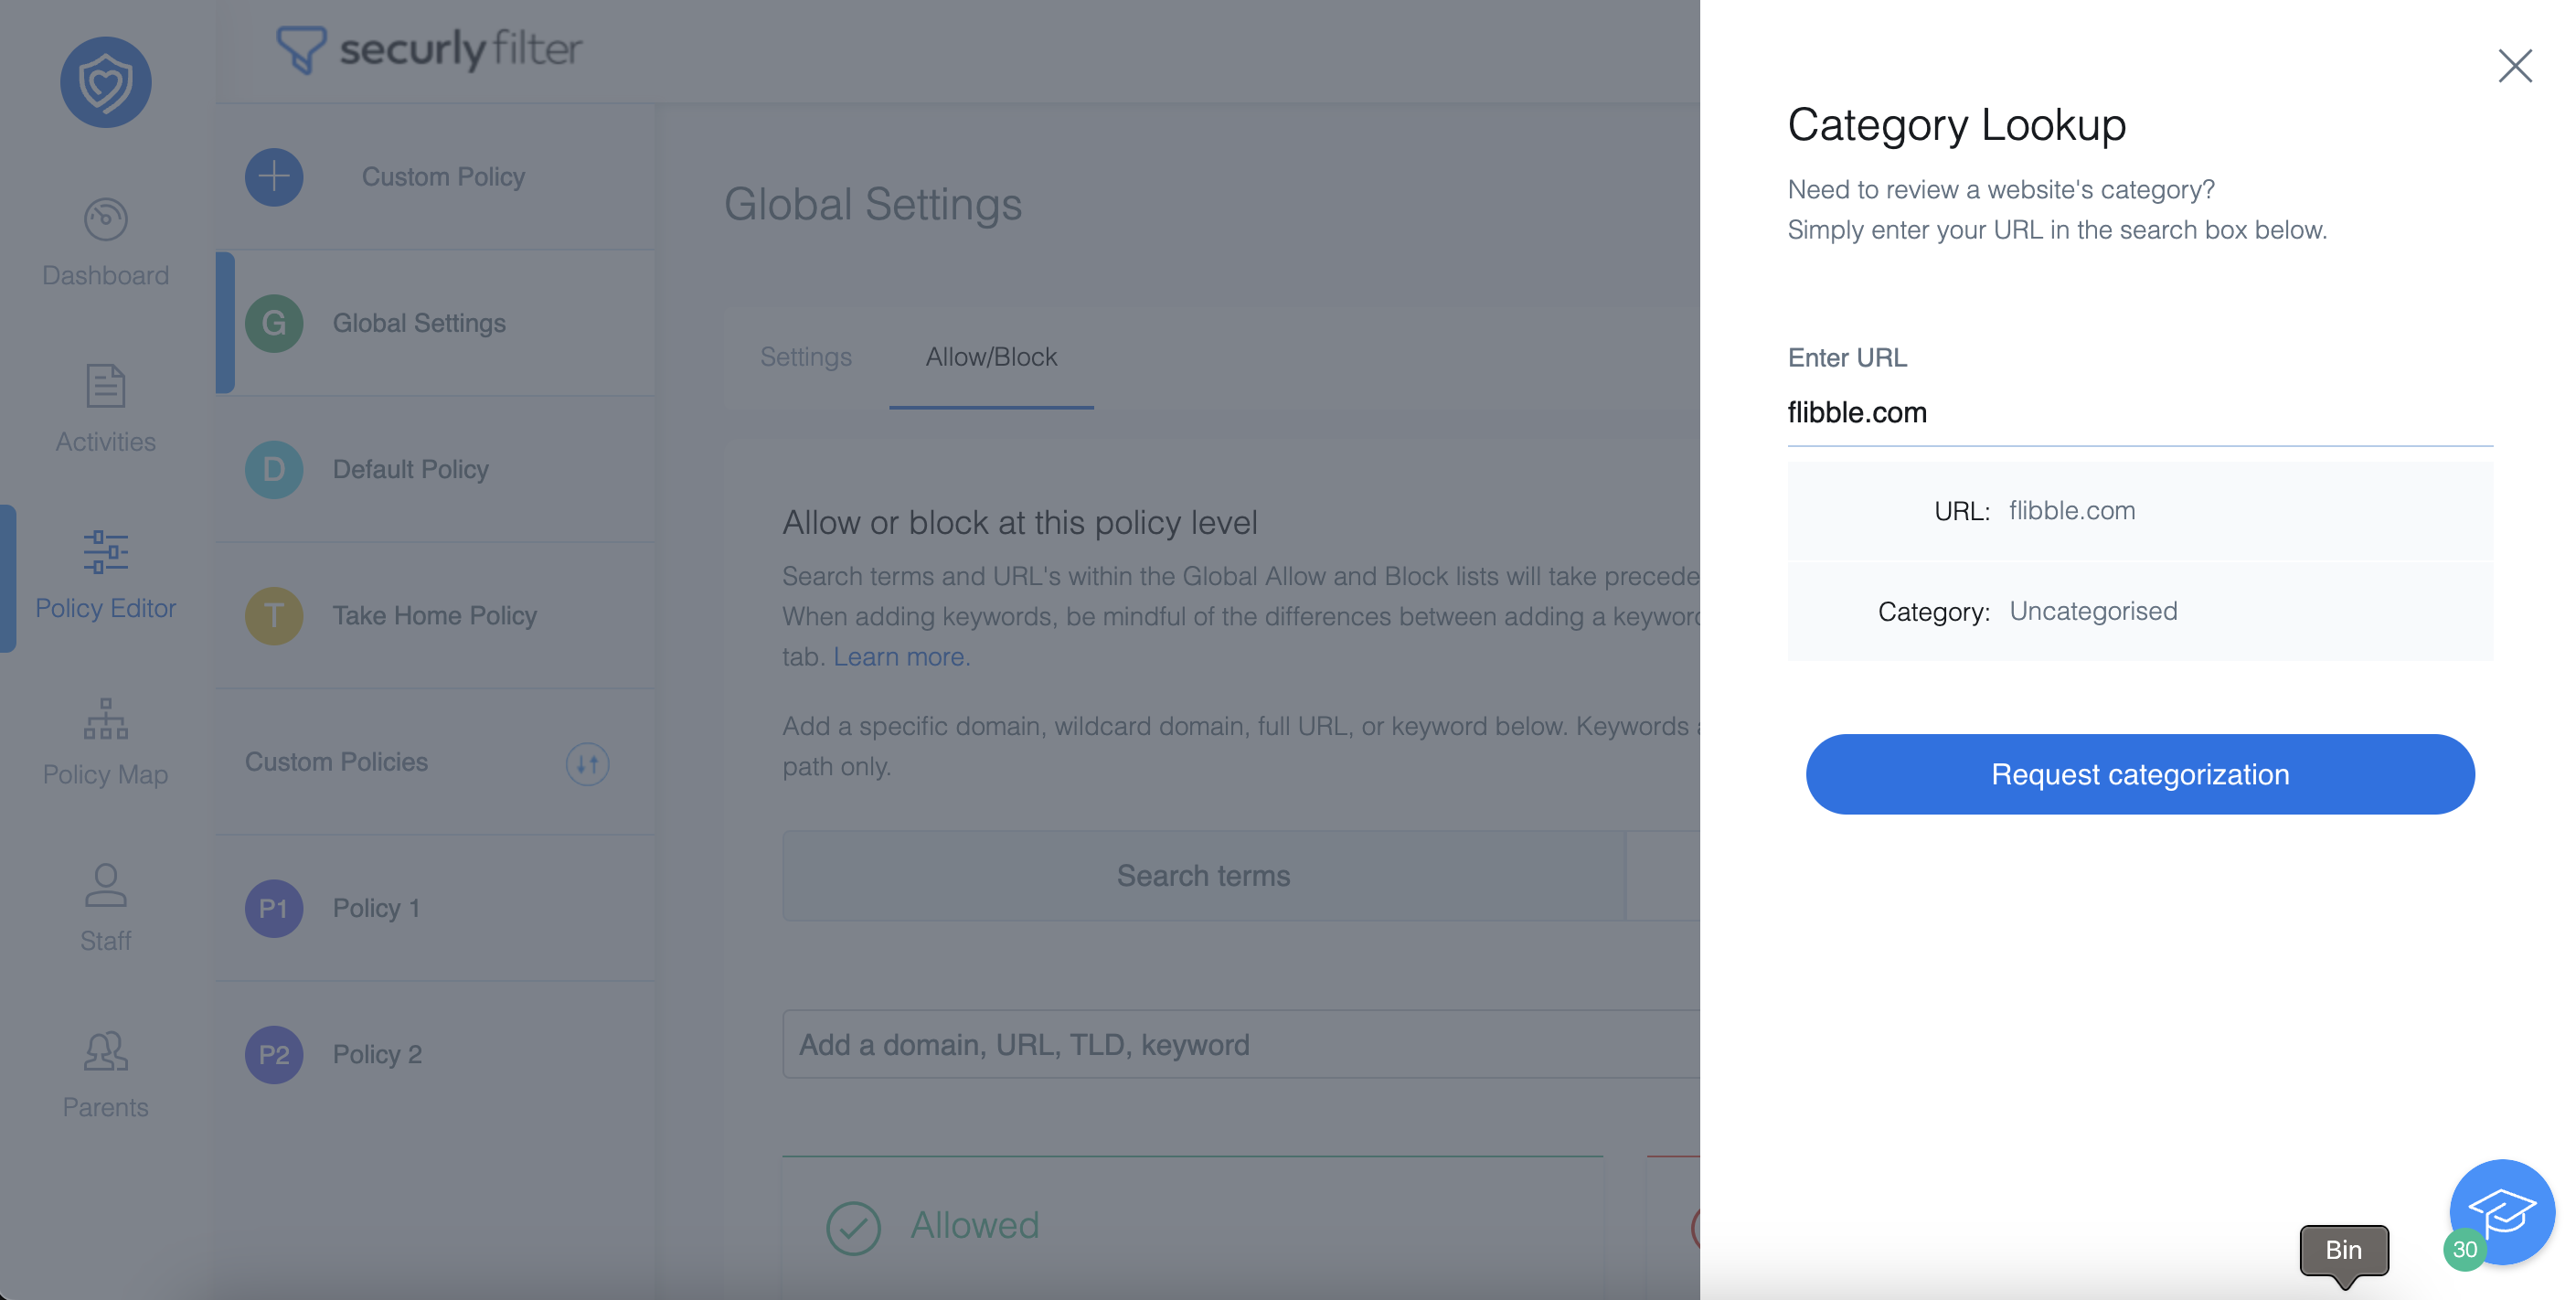This screenshot has width=2576, height=1300.
Task: Open the Staff person icon
Action: click(105, 885)
